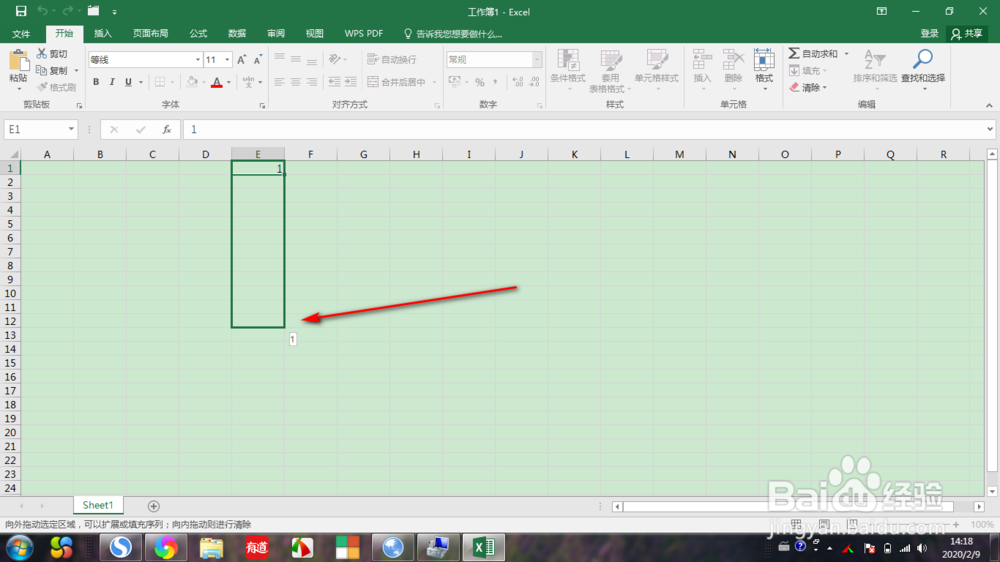Click the Cut scissors command
This screenshot has height=562, width=1000.
pyautogui.click(x=52, y=54)
